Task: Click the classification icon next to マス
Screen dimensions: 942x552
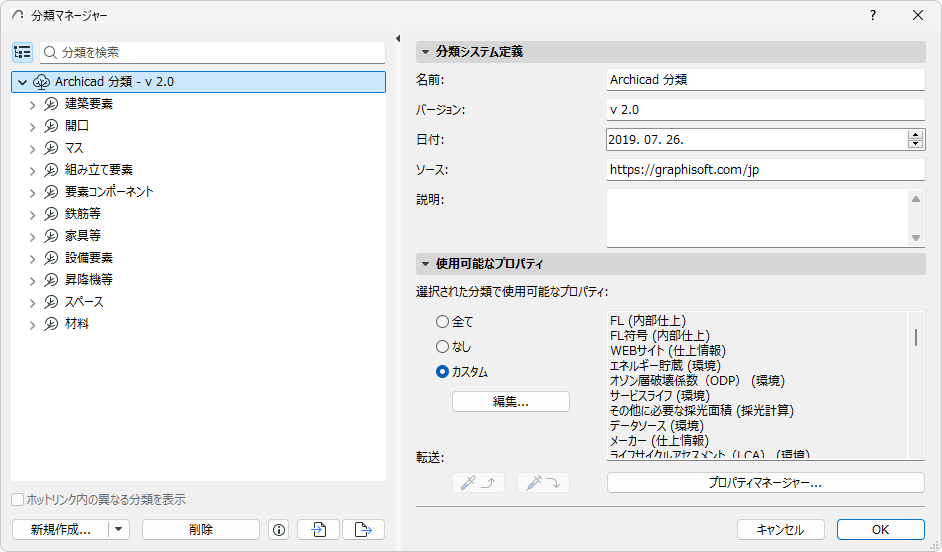Action: [x=51, y=148]
